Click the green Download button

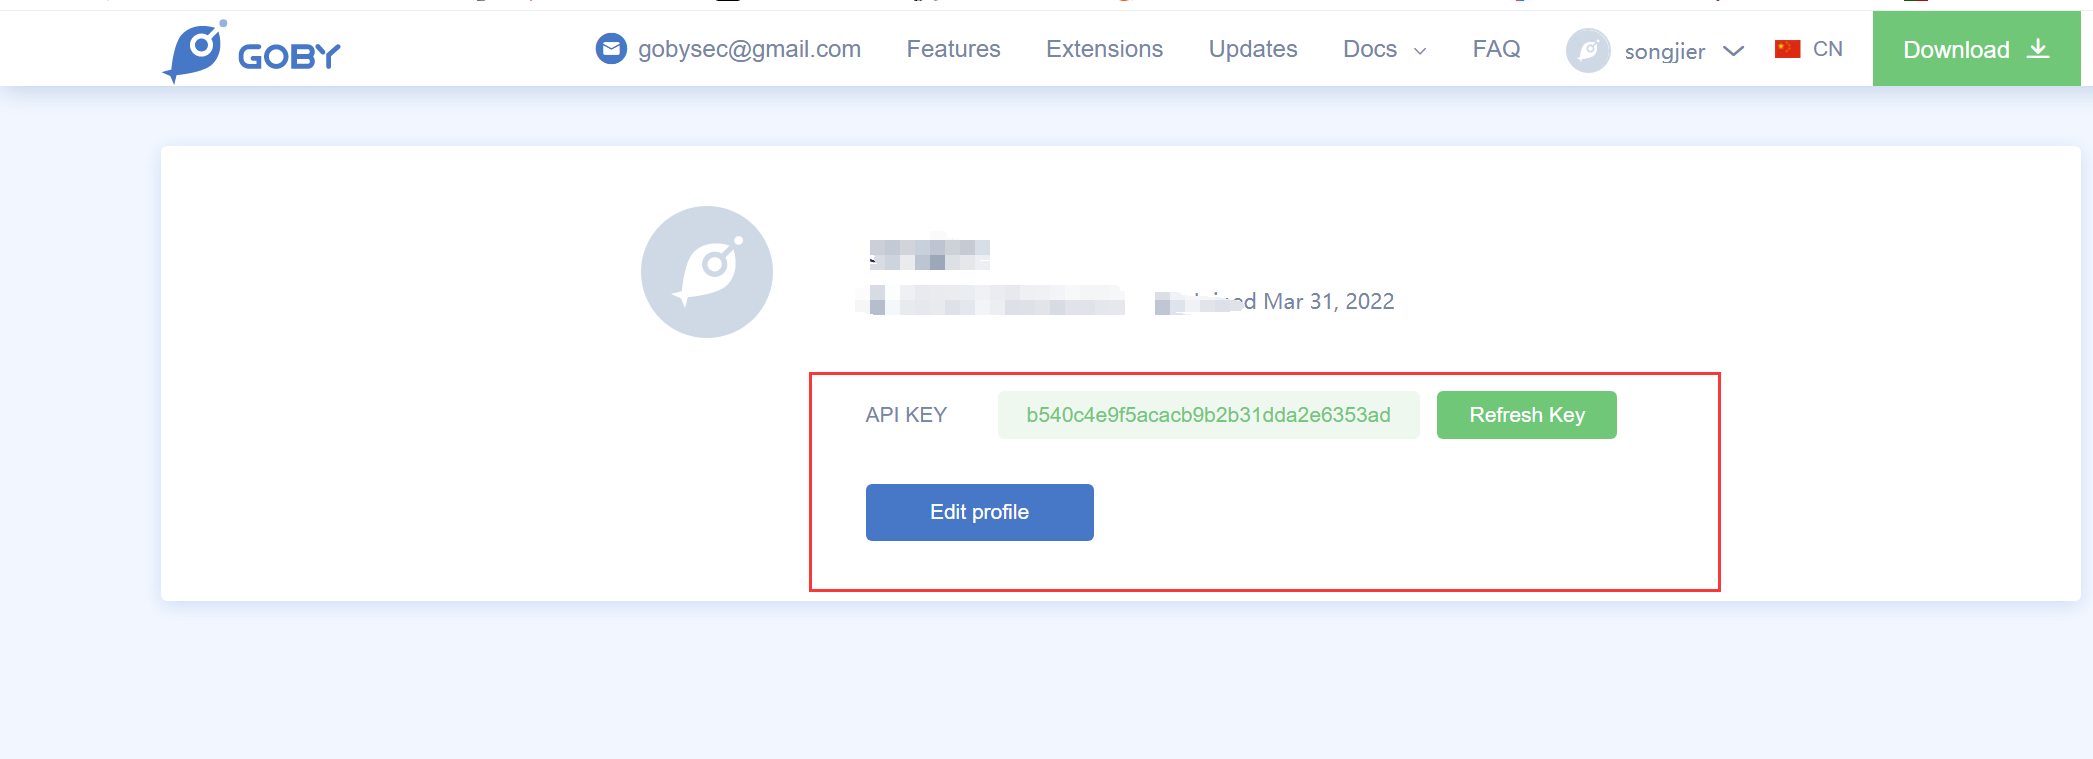(x=1977, y=49)
